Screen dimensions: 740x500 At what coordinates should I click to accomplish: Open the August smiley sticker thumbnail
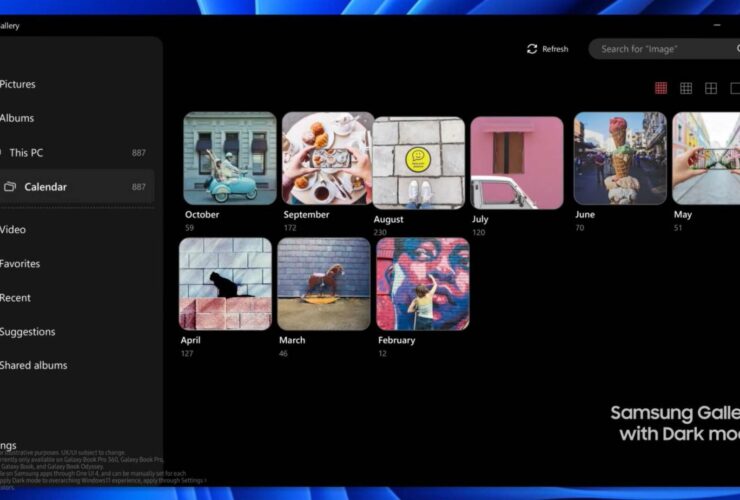click(x=419, y=163)
